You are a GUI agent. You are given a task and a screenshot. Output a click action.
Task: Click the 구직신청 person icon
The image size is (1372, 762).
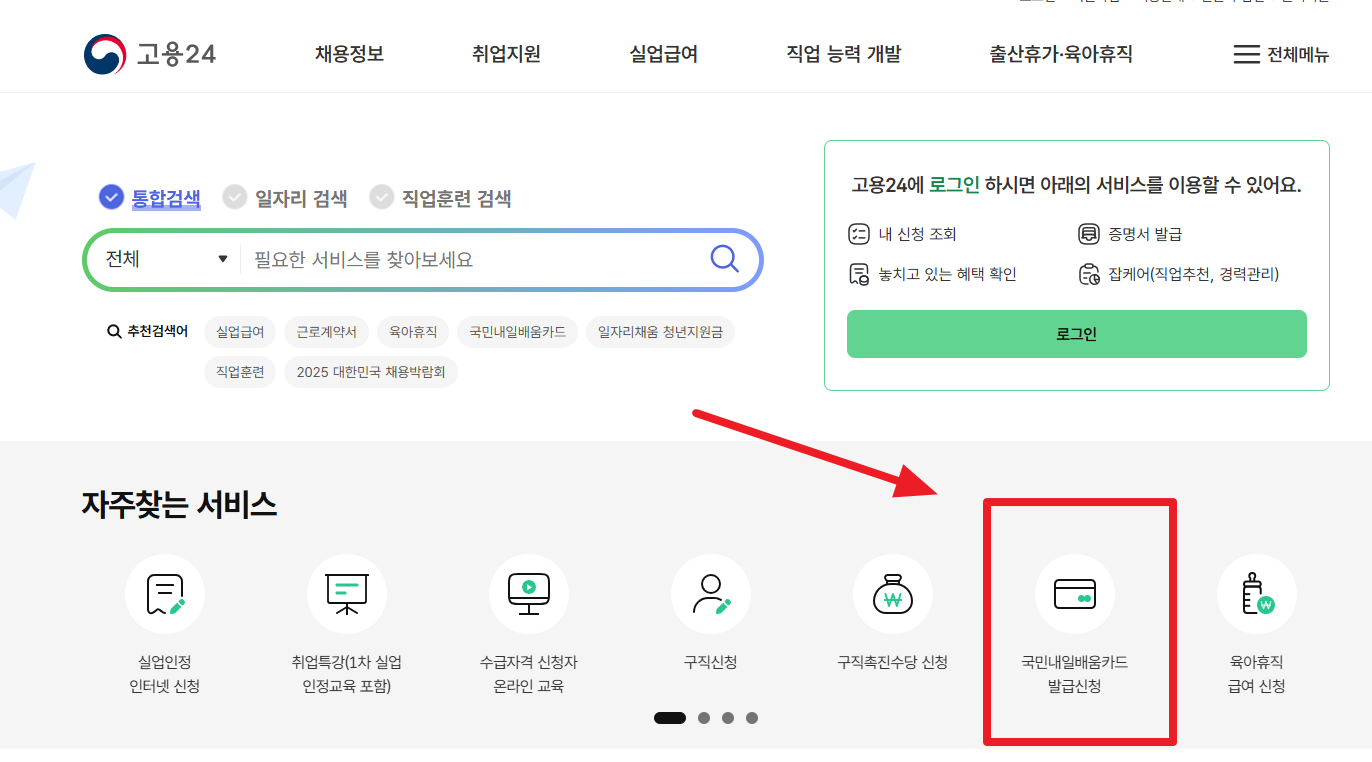[x=710, y=594]
